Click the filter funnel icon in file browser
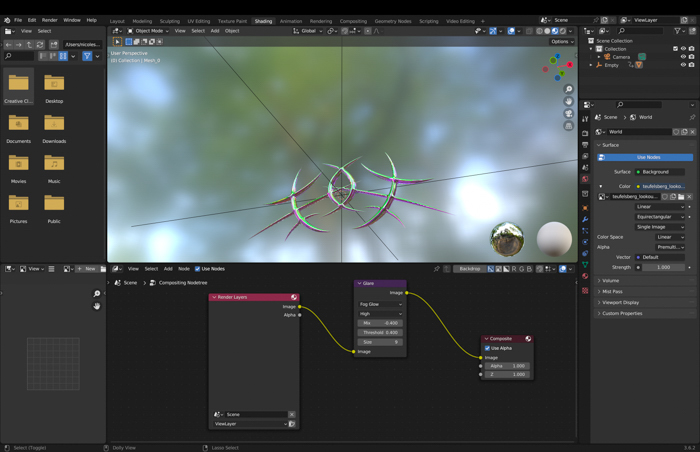 [87, 56]
